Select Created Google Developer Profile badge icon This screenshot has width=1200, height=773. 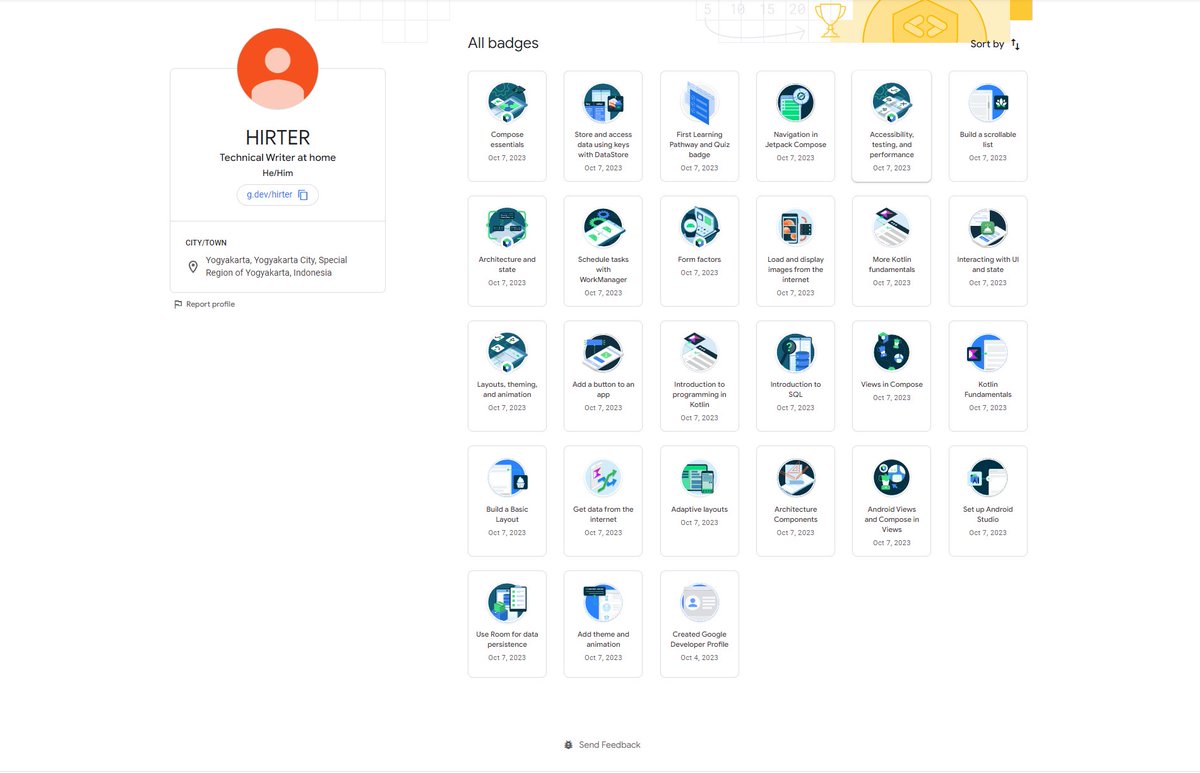699,603
